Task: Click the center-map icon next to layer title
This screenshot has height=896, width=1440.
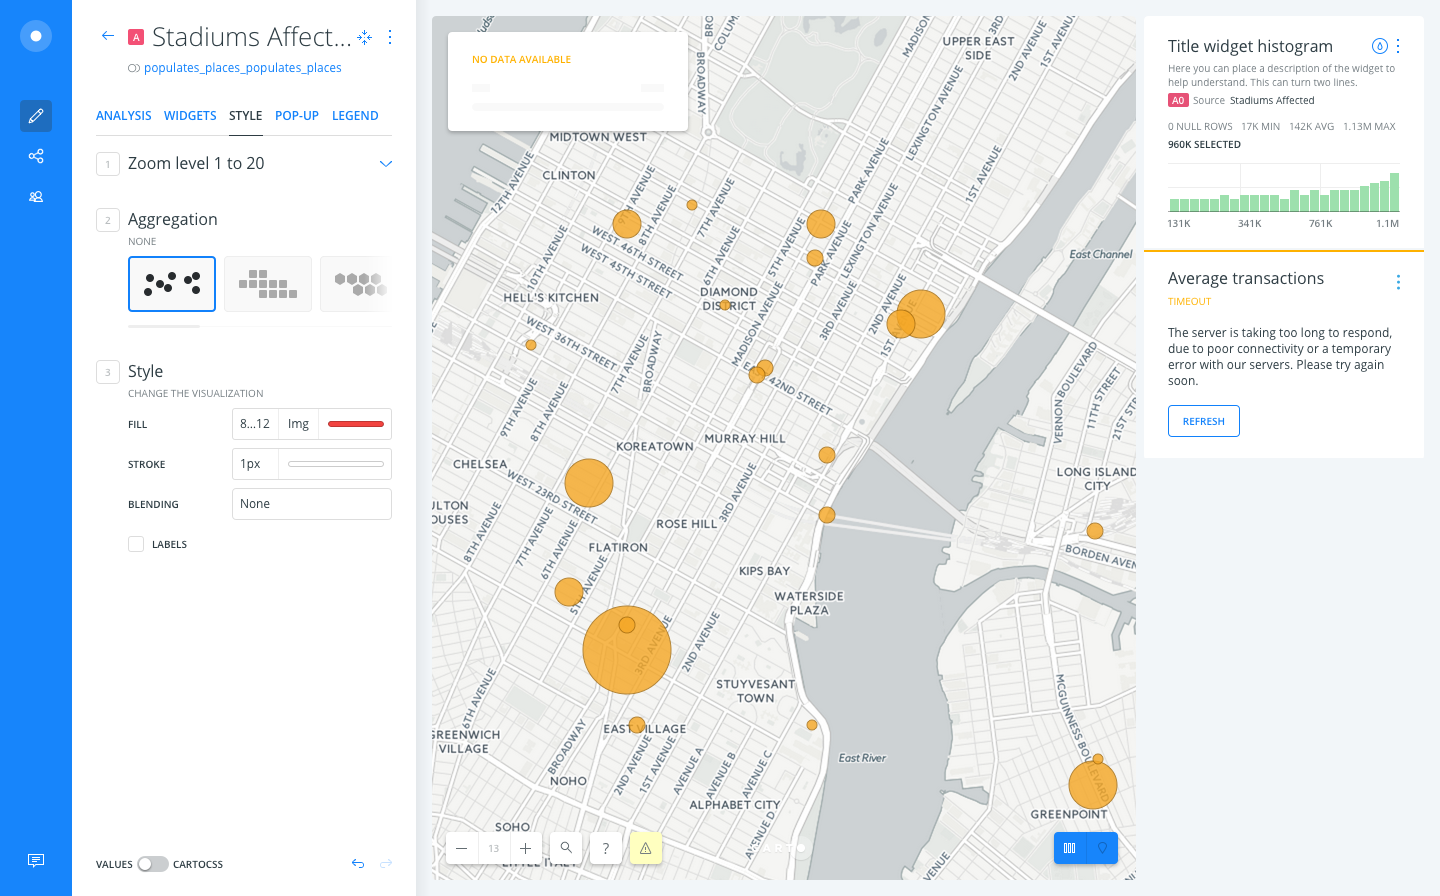Action: pyautogui.click(x=365, y=37)
